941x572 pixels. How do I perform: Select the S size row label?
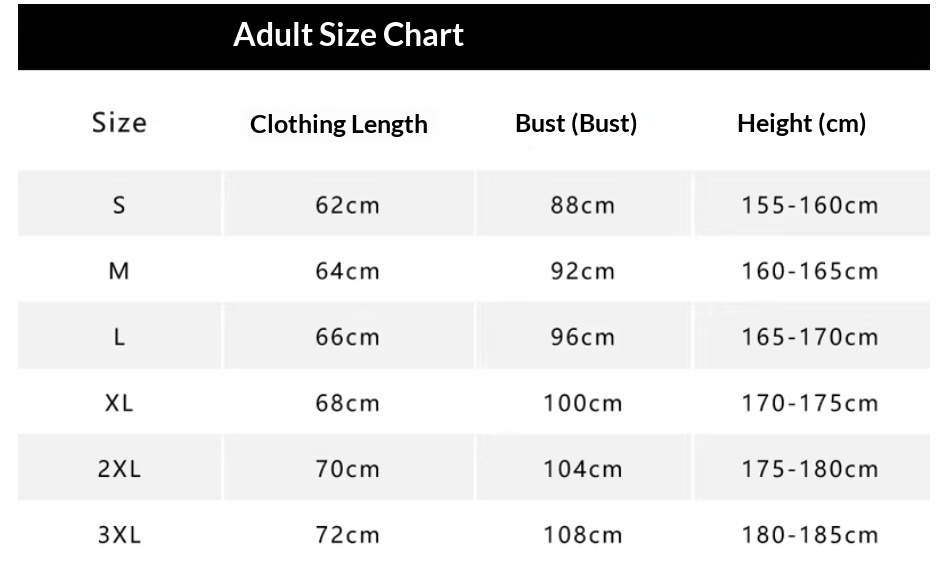[119, 205]
